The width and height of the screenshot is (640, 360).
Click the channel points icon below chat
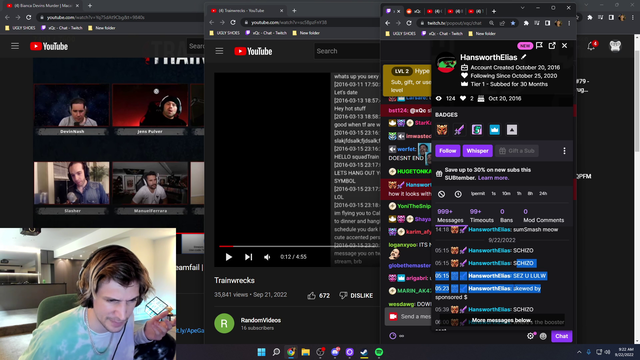click(x=393, y=336)
